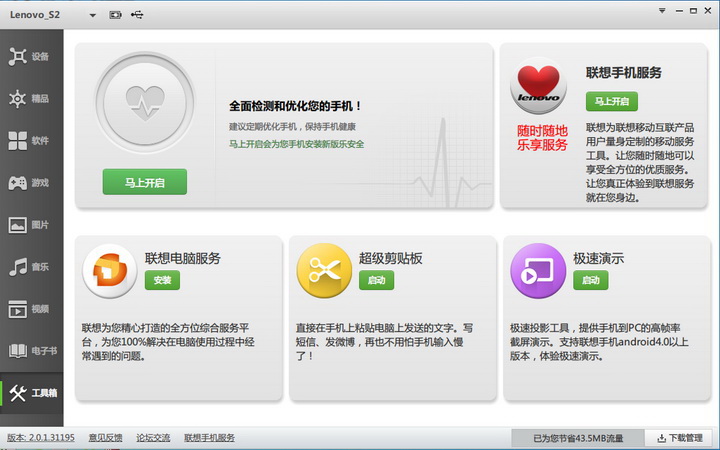720x450 pixels.
Task: Click the USB connection icon
Action: 137,15
